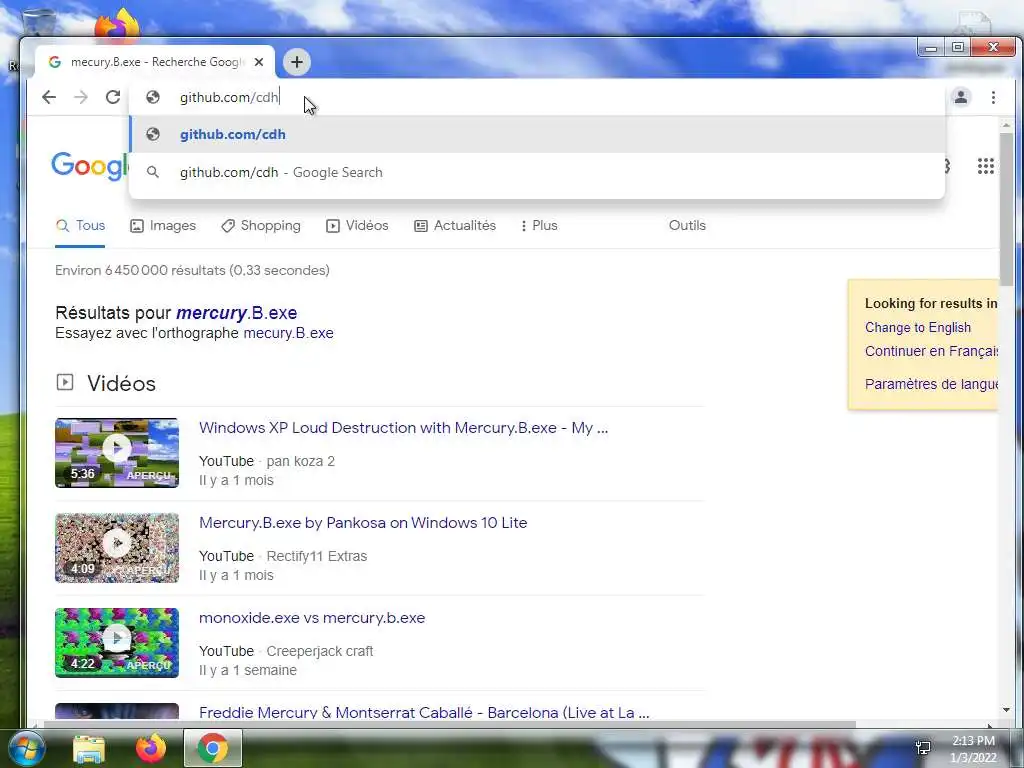The width and height of the screenshot is (1024, 768).
Task: Reload the page with the refresh icon
Action: (x=113, y=97)
